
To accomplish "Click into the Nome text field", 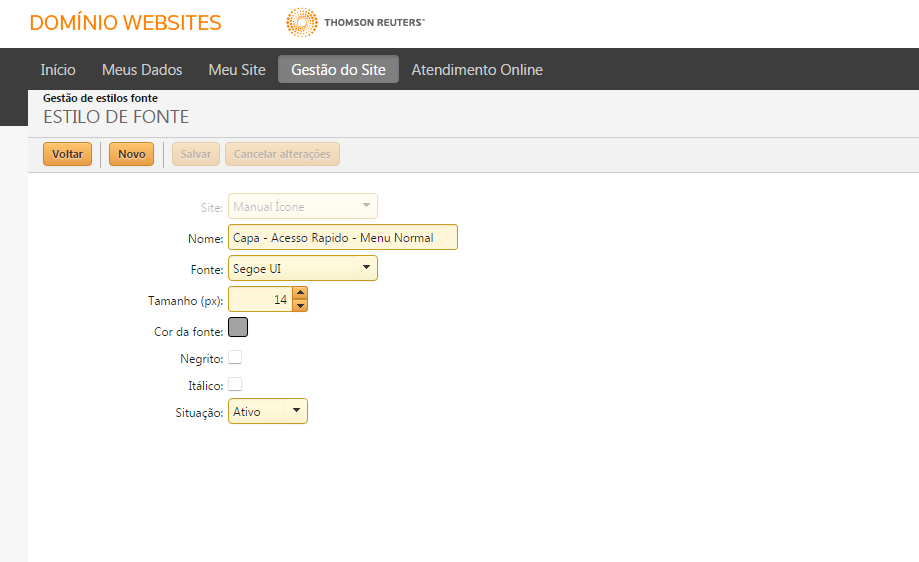I will coord(343,237).
